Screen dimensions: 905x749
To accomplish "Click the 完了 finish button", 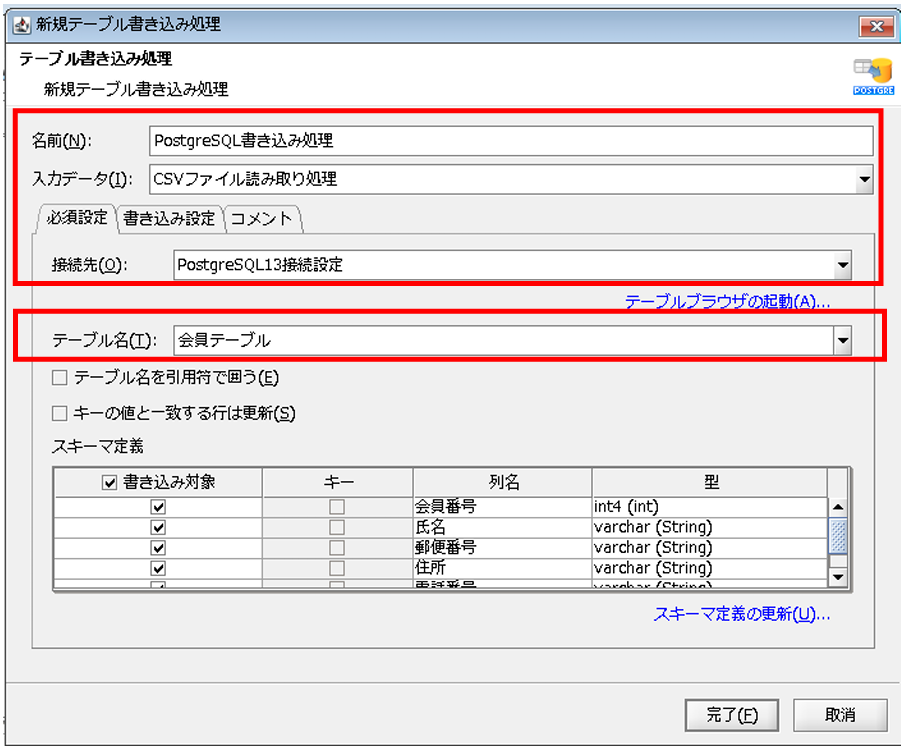I will pyautogui.click(x=732, y=715).
